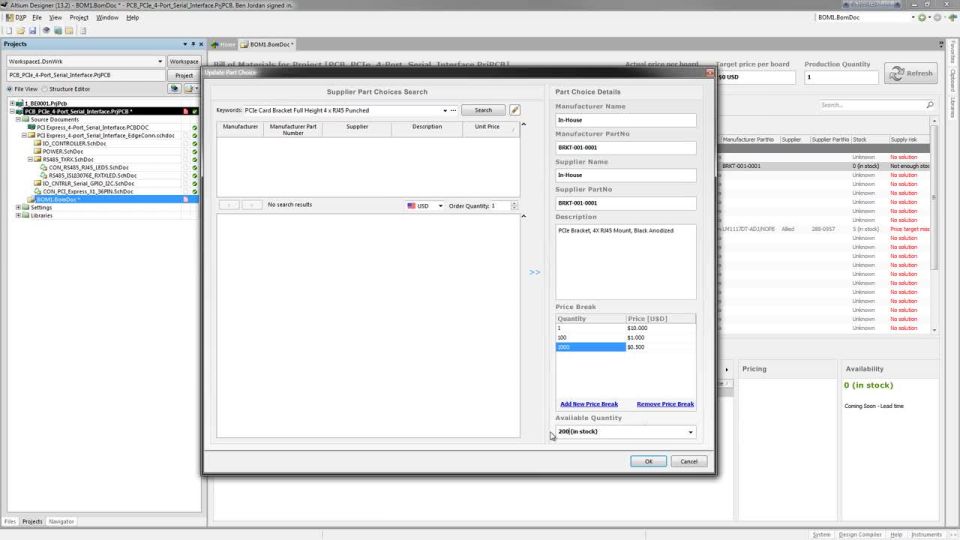Screen dimensions: 960x540
Task: Select POWER.SchDoc in the project tree
Action: tap(63, 151)
